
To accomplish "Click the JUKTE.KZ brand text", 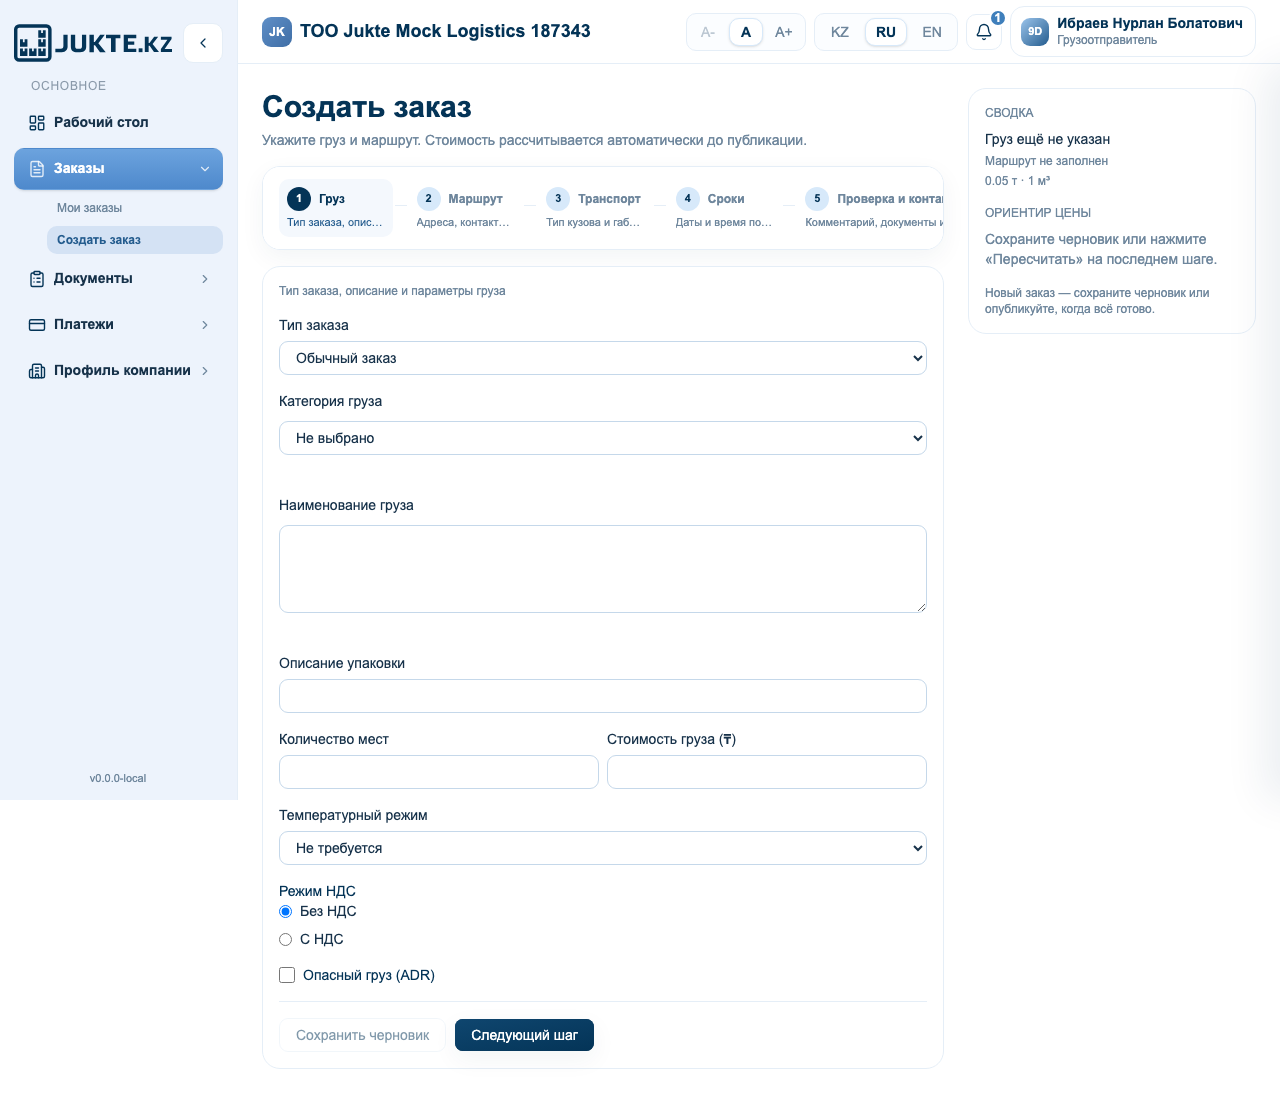I will [x=114, y=44].
